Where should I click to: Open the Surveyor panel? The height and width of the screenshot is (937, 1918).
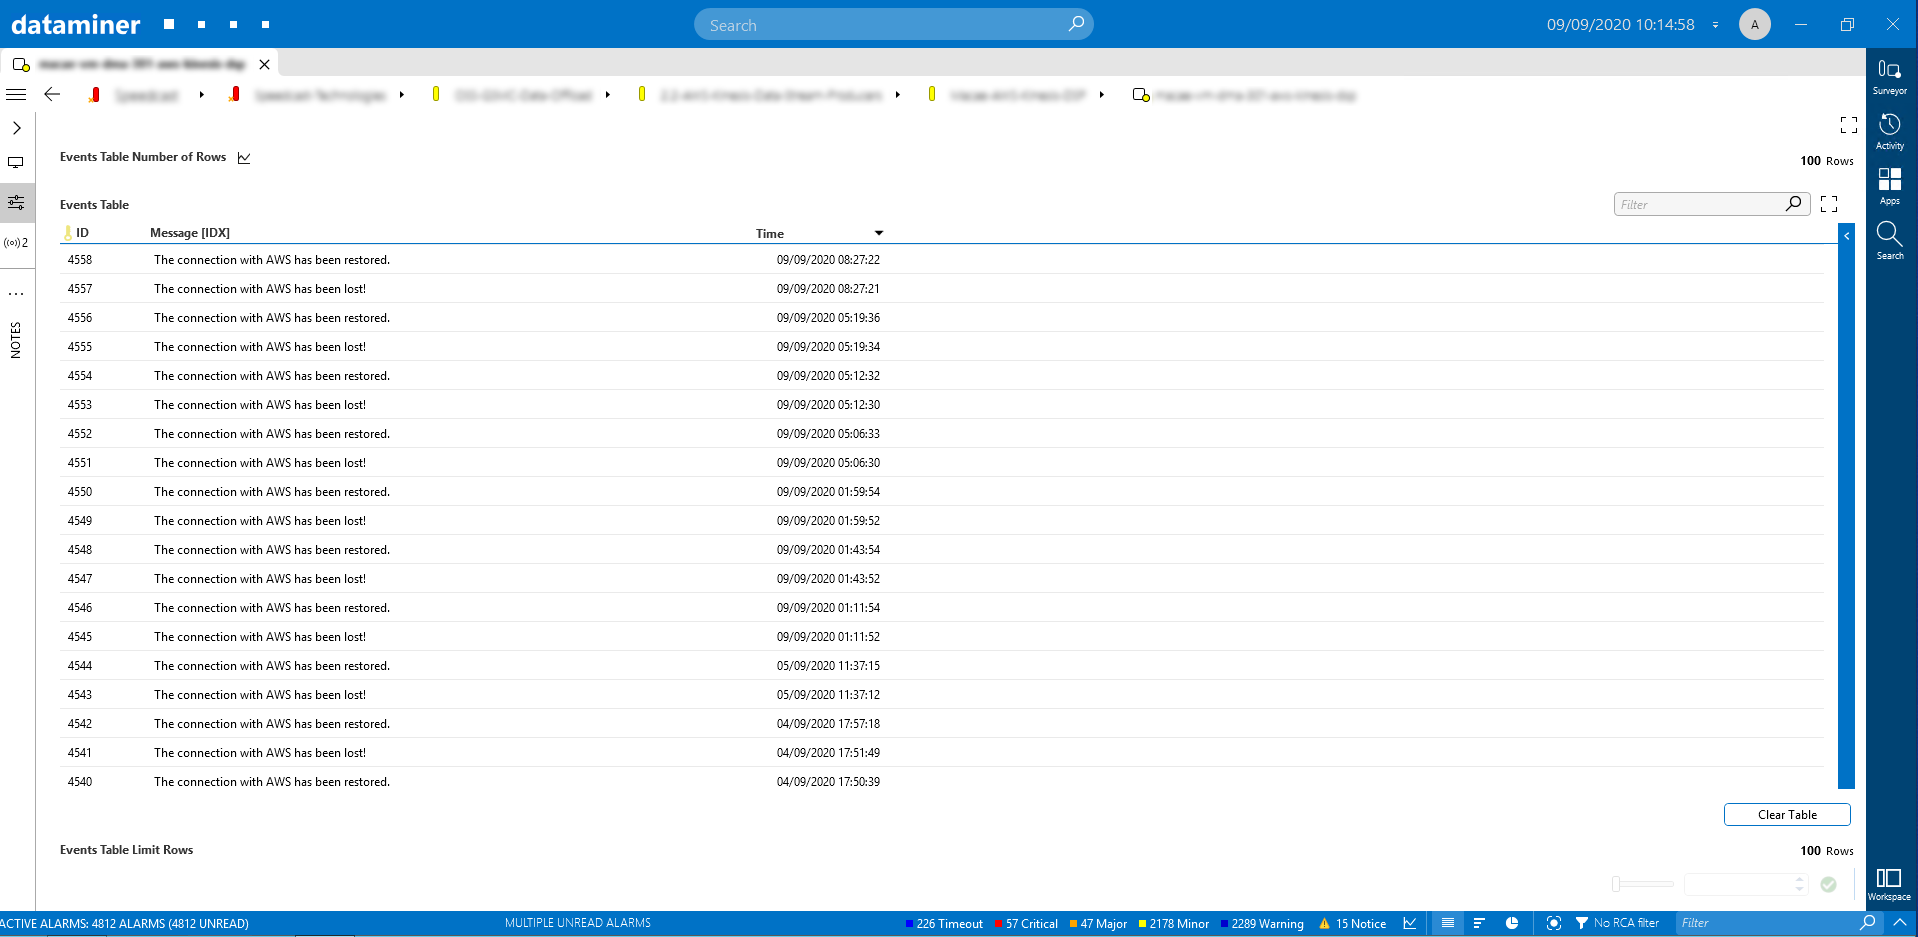(1889, 76)
